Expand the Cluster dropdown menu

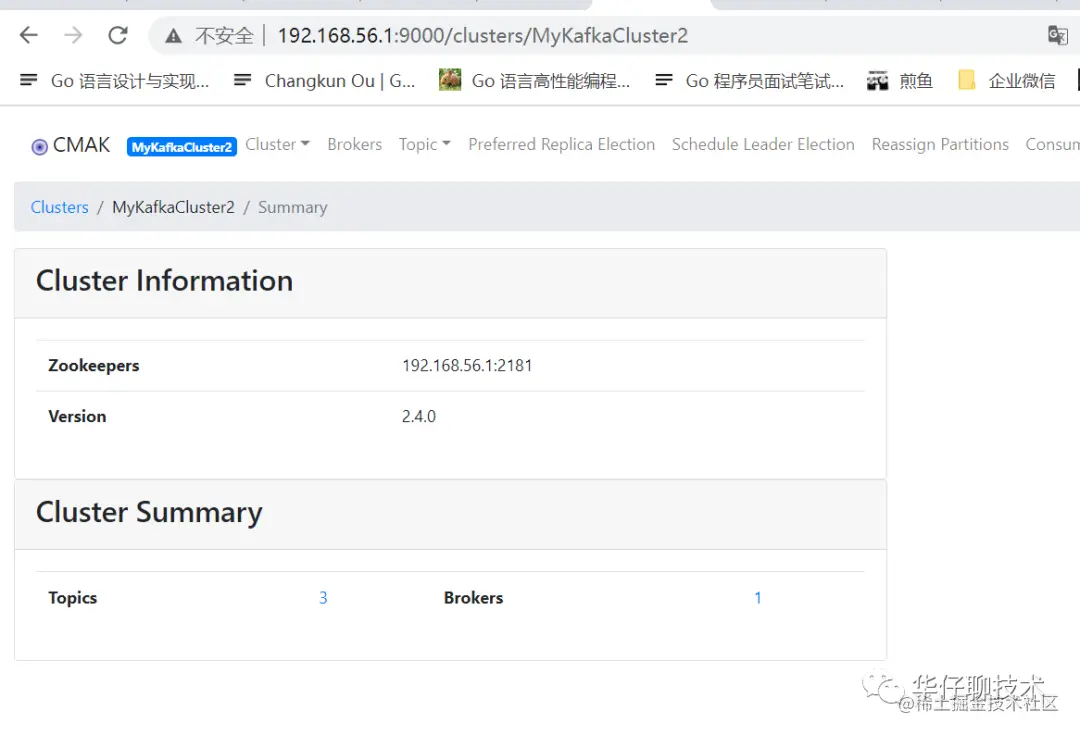278,145
